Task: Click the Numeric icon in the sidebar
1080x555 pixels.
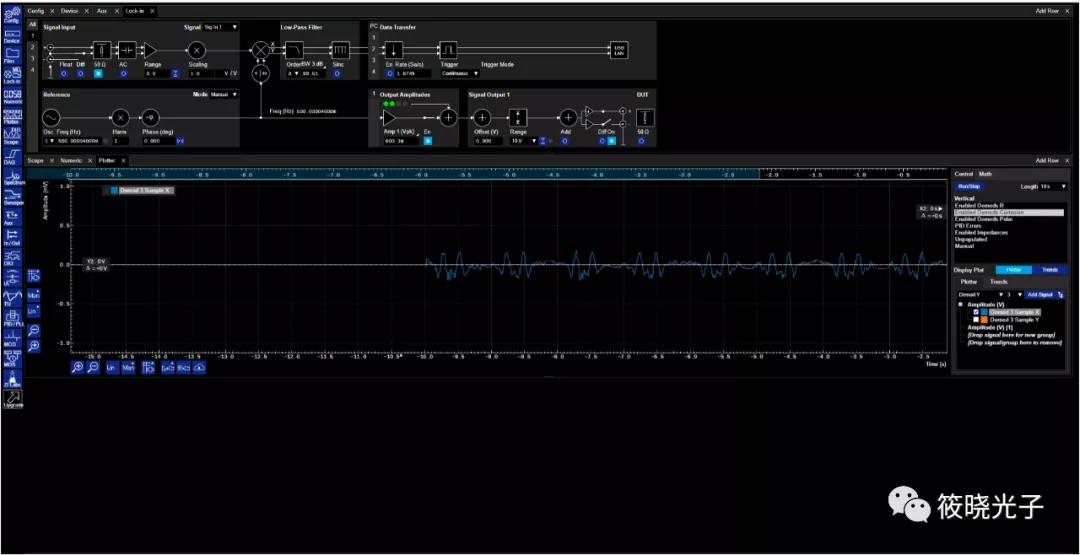Action: [12, 96]
